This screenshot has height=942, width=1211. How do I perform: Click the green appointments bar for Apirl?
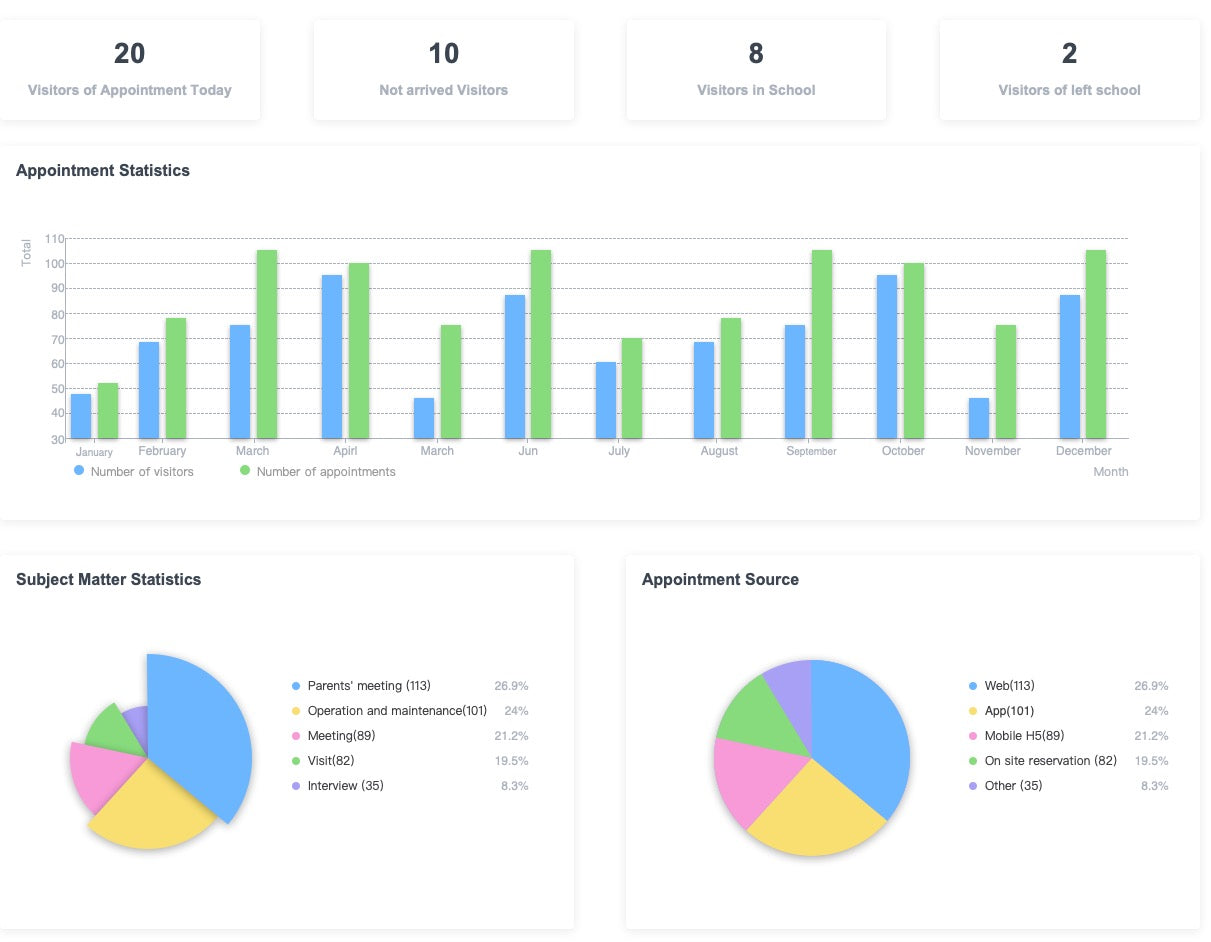(x=359, y=351)
